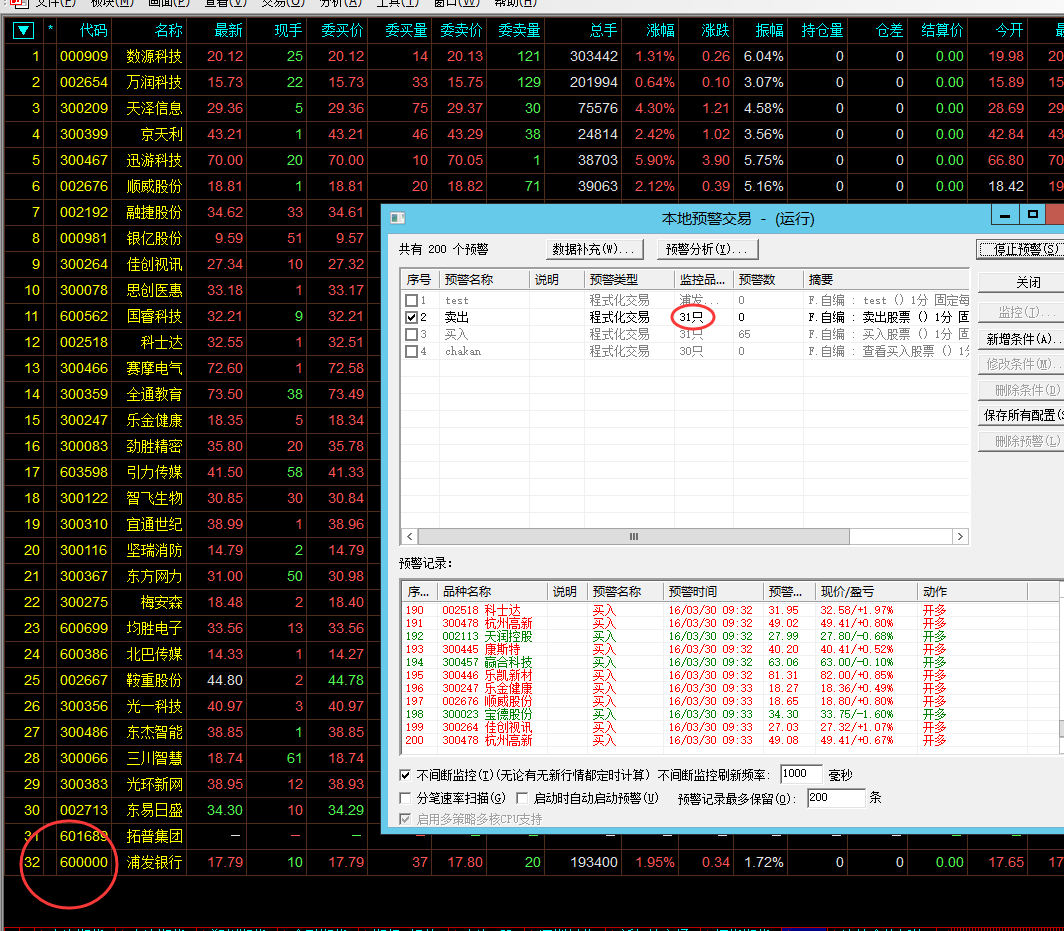The width and height of the screenshot is (1064, 931).
Task: Enable the 'test' alert checkbox
Action: pos(411,300)
